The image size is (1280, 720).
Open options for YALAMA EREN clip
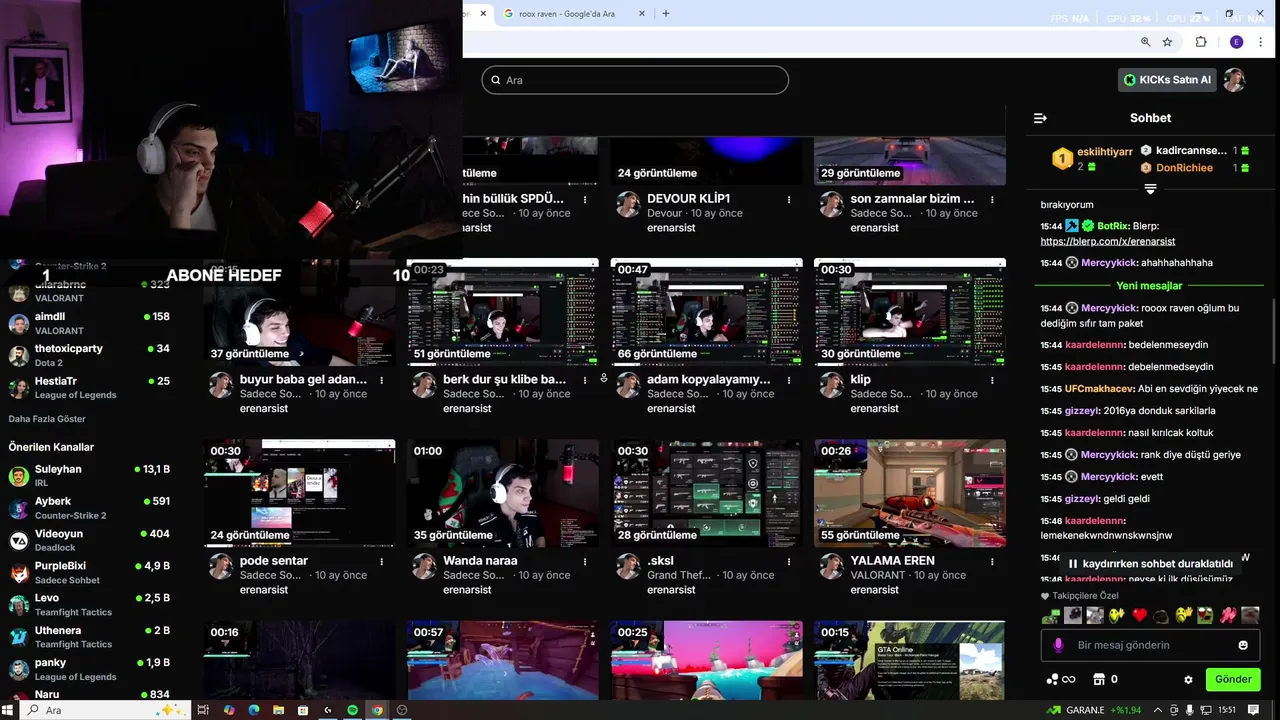click(992, 561)
